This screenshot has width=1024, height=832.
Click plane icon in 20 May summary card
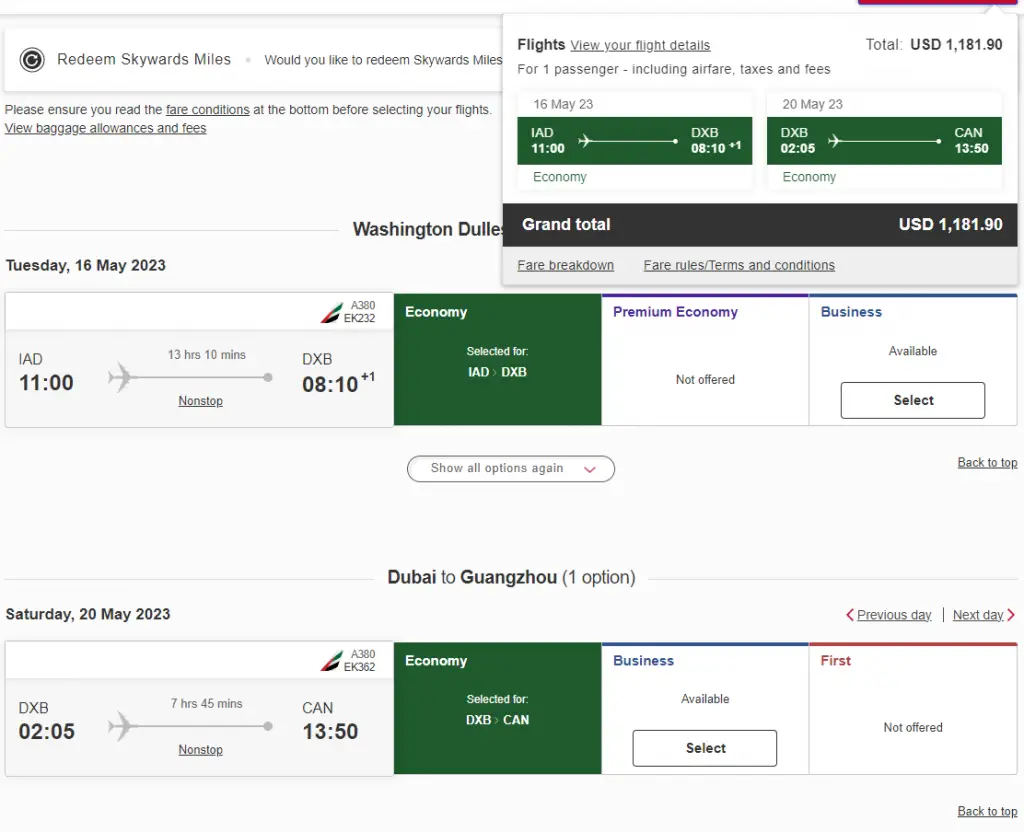836,141
